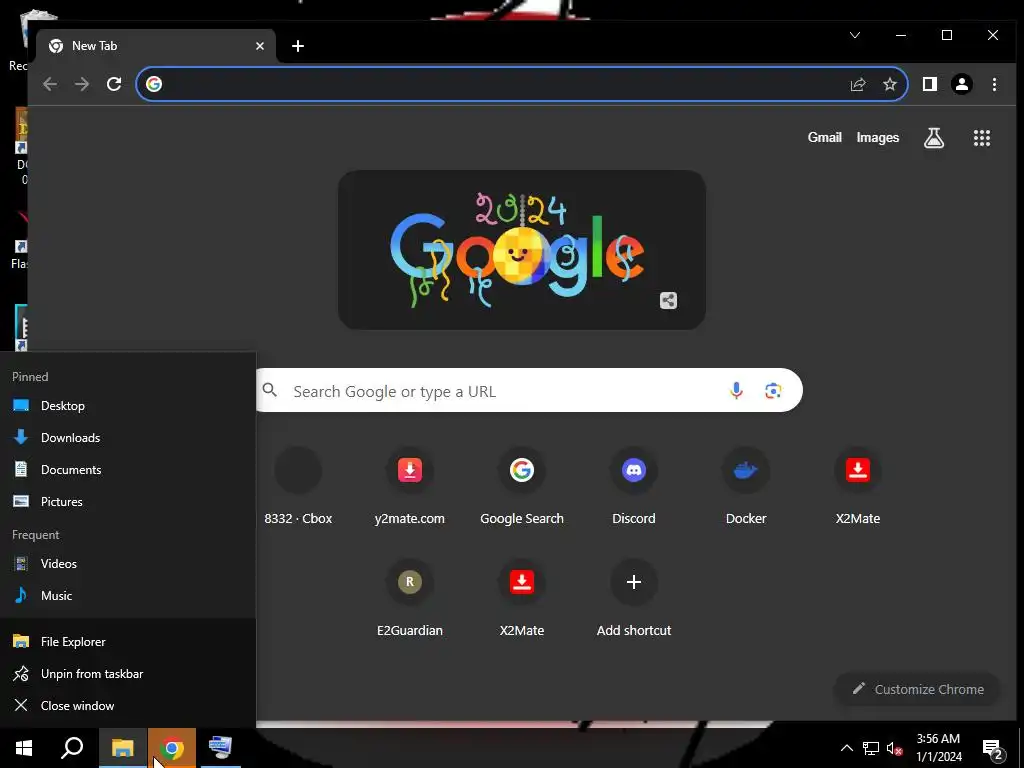The height and width of the screenshot is (768, 1024).
Task: Share this page via address bar icon
Action: point(858,84)
